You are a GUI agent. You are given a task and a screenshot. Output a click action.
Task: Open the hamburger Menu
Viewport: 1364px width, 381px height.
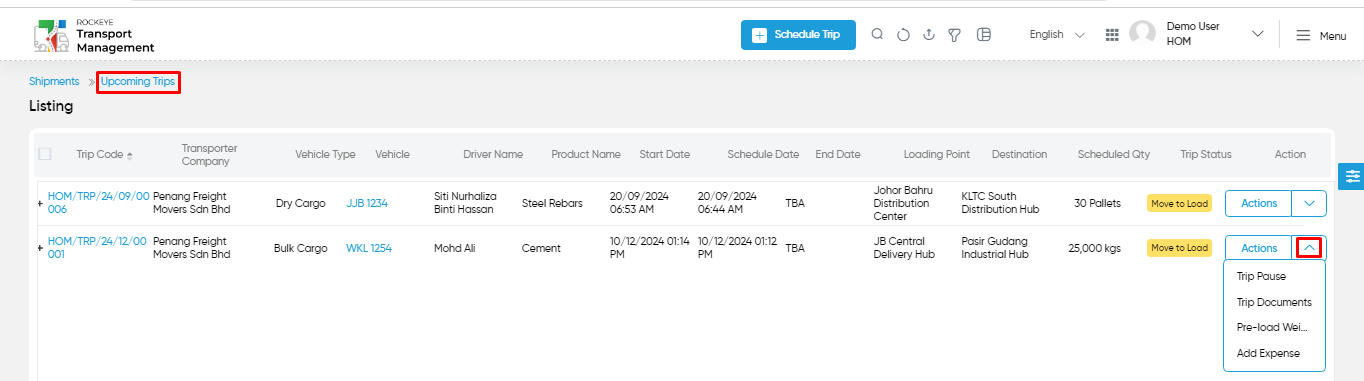[1321, 35]
